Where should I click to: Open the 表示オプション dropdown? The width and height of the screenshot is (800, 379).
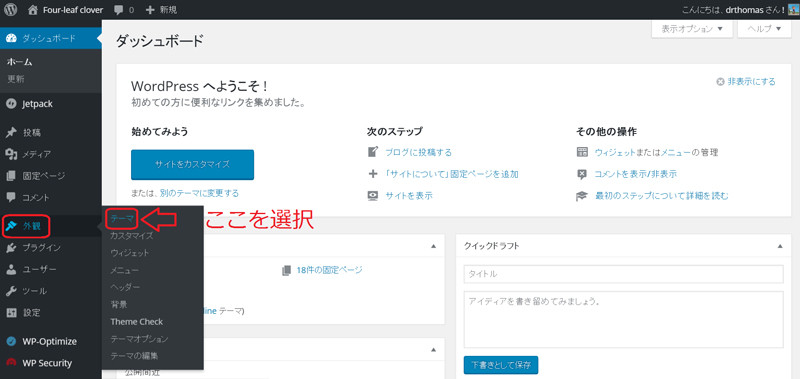pyautogui.click(x=692, y=29)
